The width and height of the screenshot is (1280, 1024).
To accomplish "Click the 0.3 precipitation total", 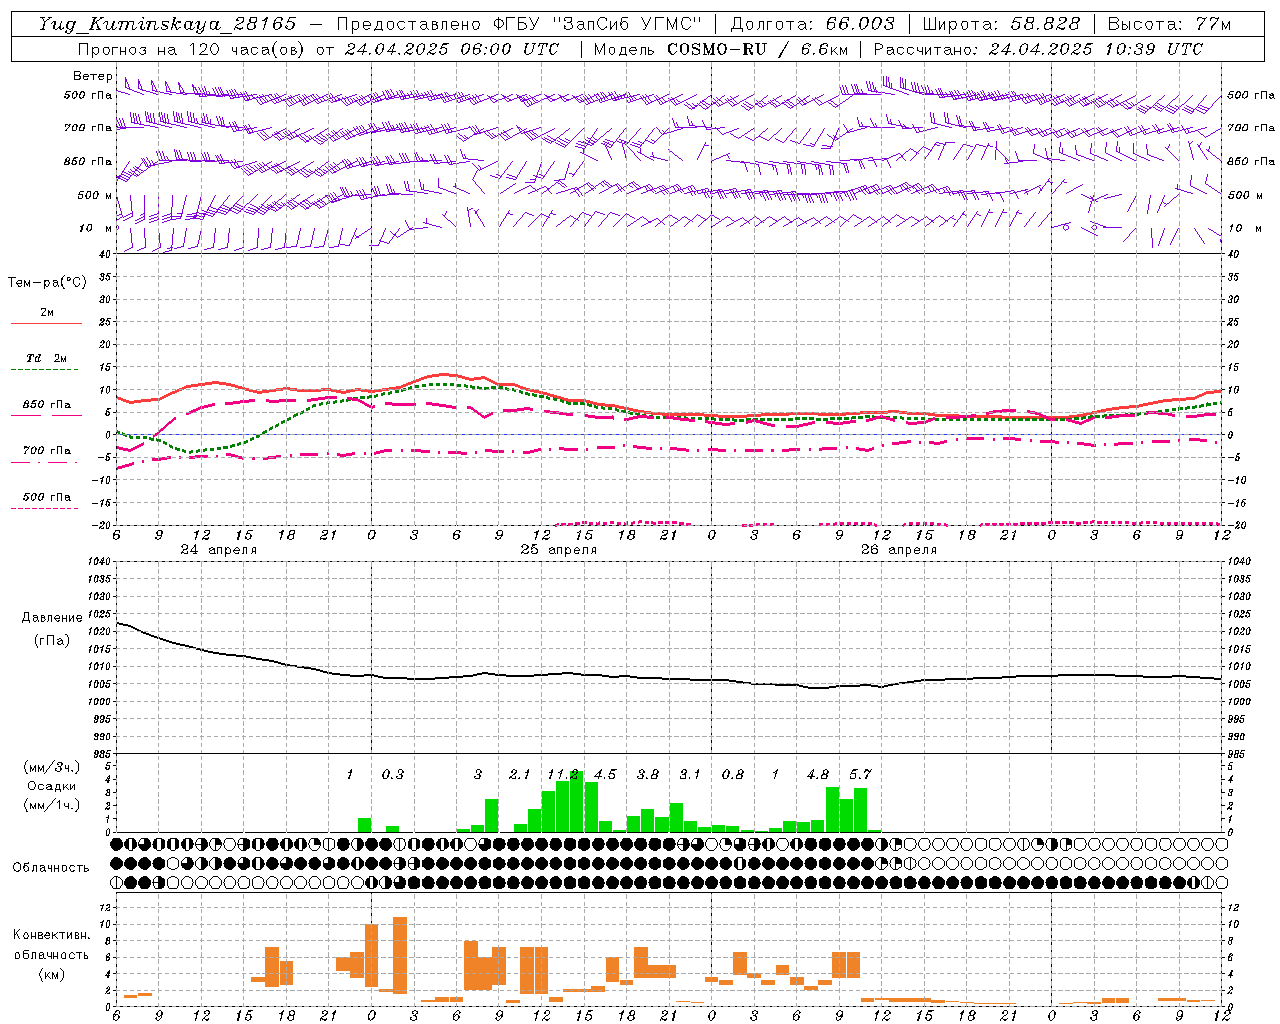I will [x=393, y=774].
